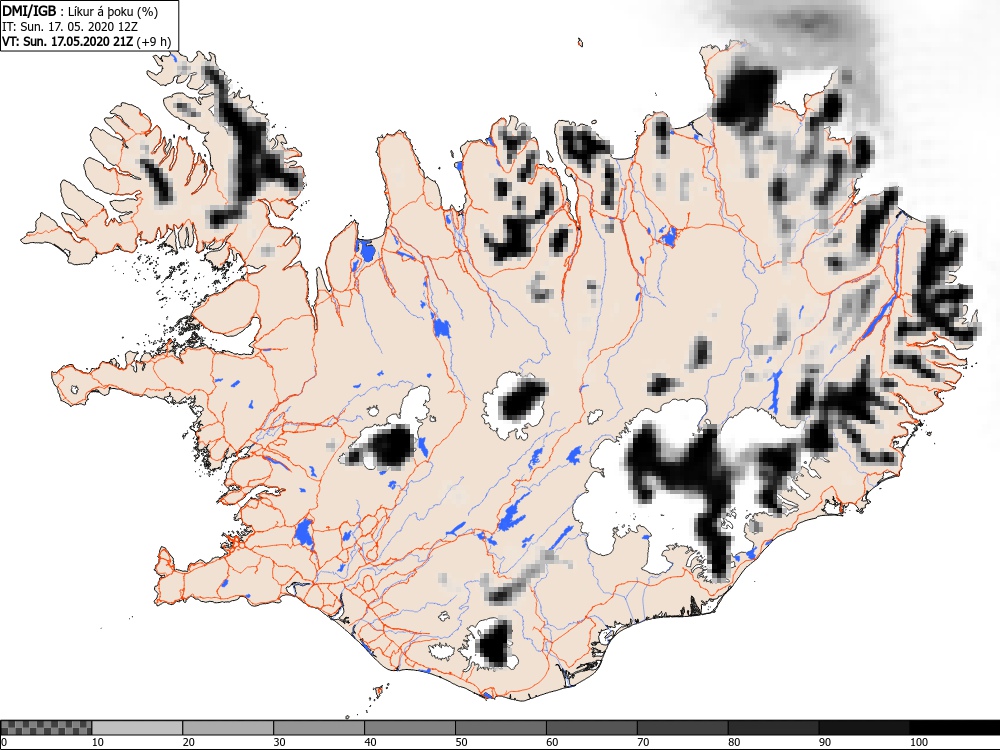The height and width of the screenshot is (750, 1000).
Task: Click the legend label '40'
Action: click(x=371, y=742)
